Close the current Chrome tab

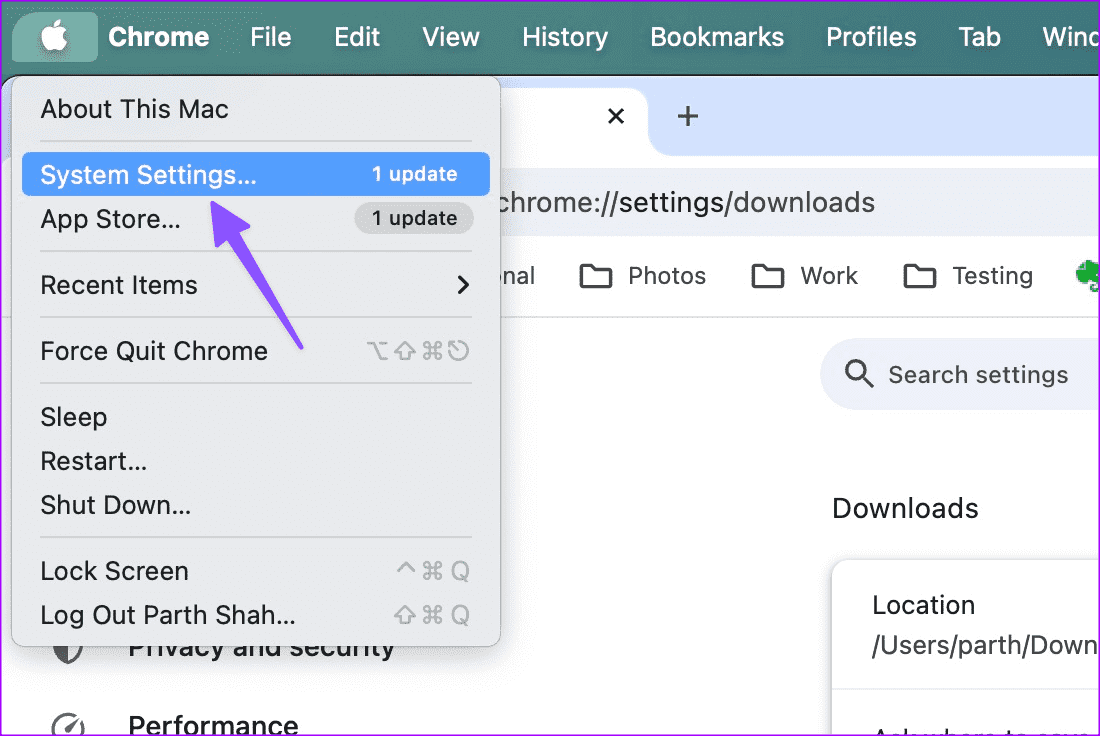[x=616, y=116]
